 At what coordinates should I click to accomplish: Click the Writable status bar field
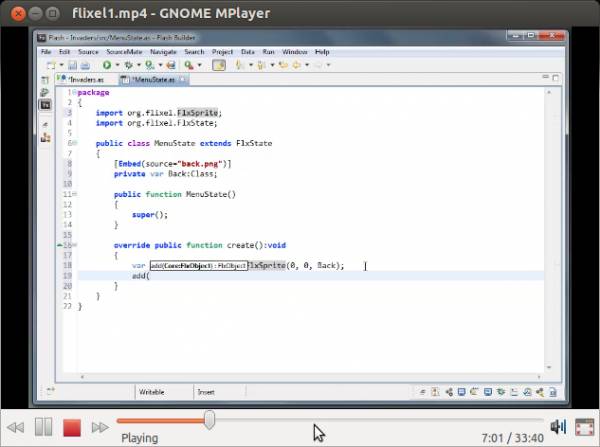pos(152,392)
